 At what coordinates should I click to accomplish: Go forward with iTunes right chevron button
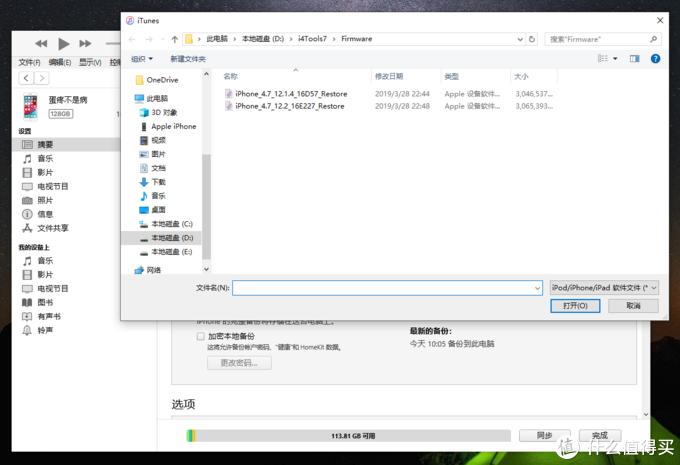[42, 78]
